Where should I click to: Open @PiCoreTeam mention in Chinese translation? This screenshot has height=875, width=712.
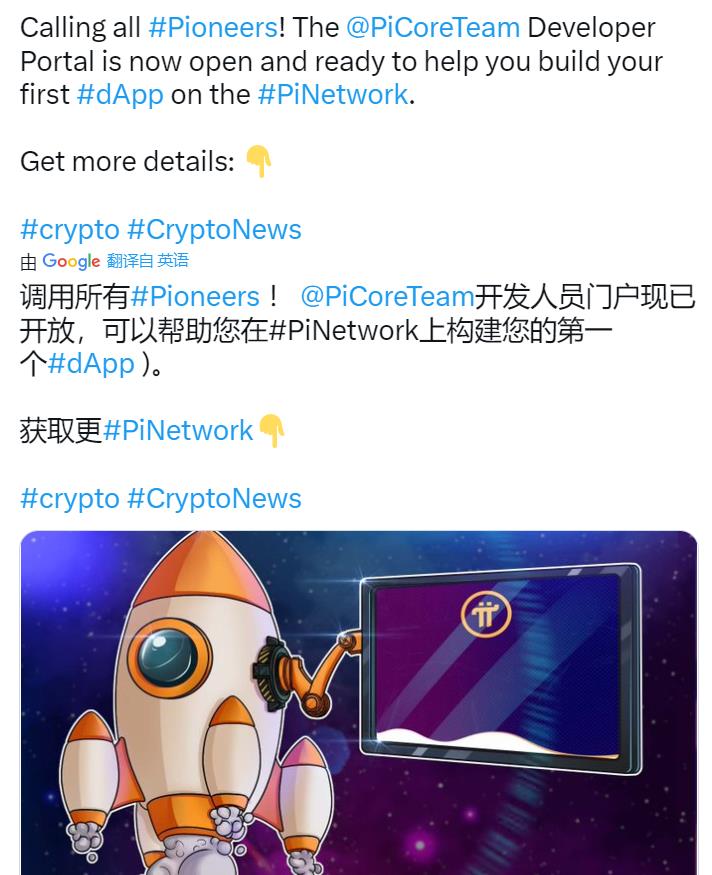(x=387, y=296)
